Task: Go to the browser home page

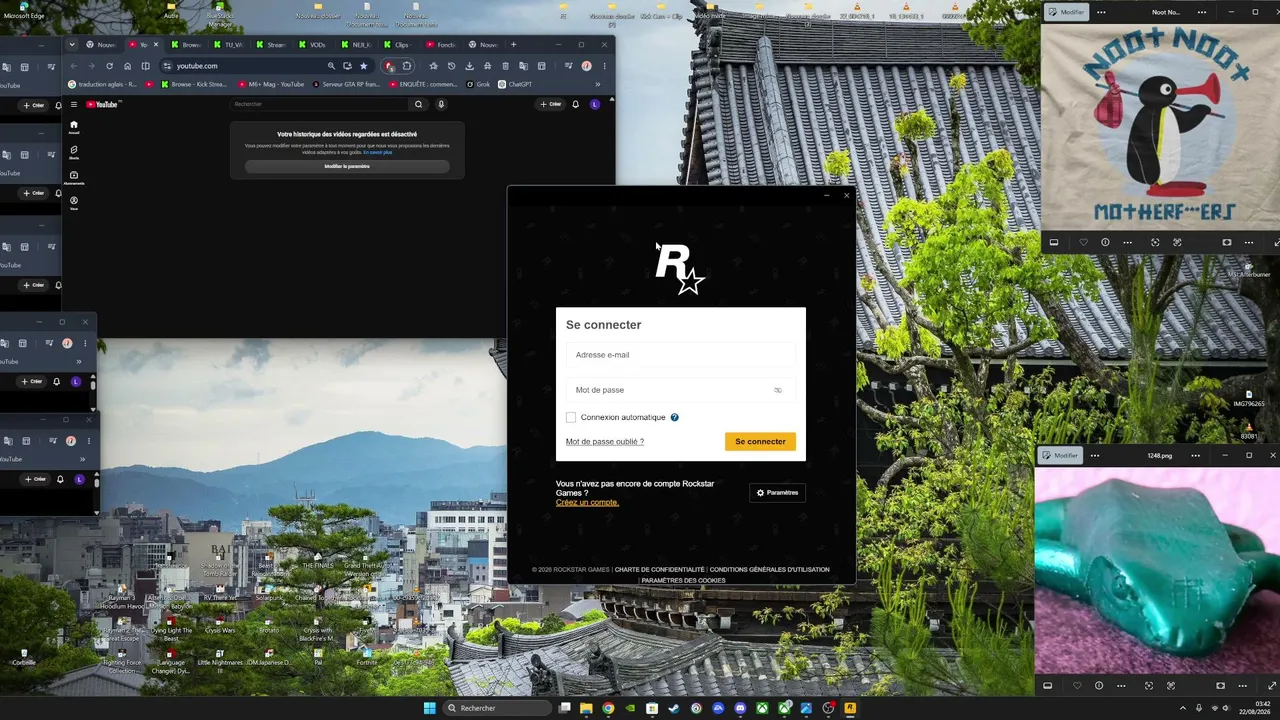Action: [128, 66]
